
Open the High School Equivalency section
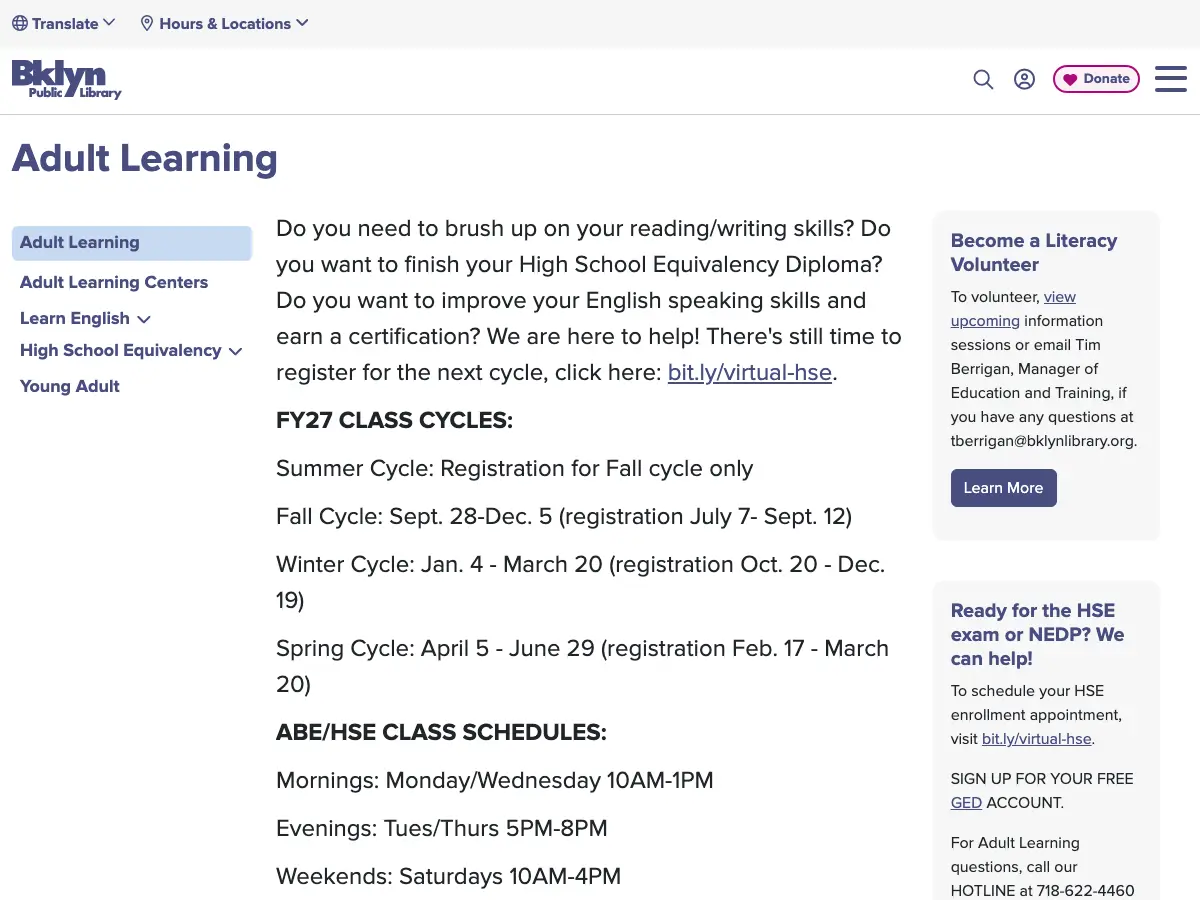click(x=121, y=350)
